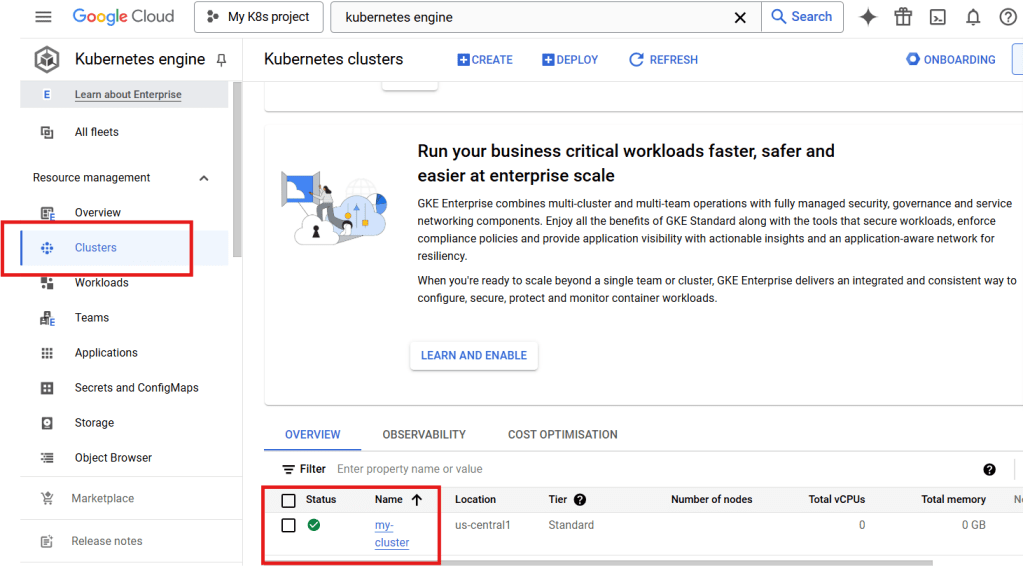The height and width of the screenshot is (566, 1023).
Task: Click the Status column header
Action: coord(320,499)
